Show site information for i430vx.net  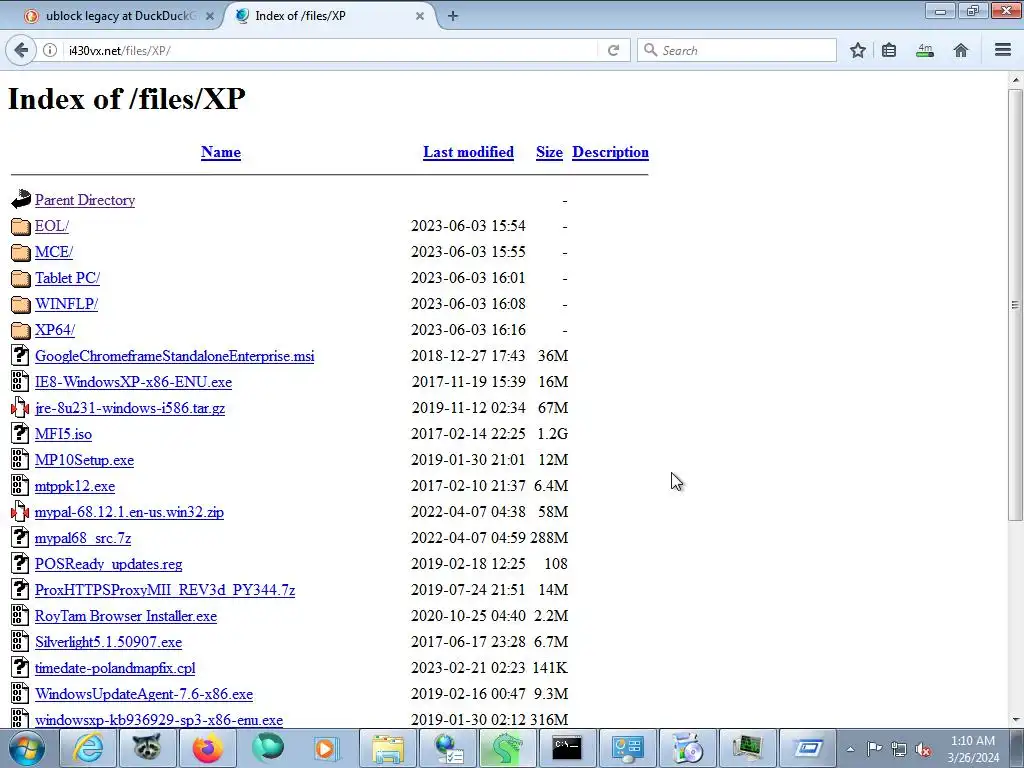tap(50, 50)
